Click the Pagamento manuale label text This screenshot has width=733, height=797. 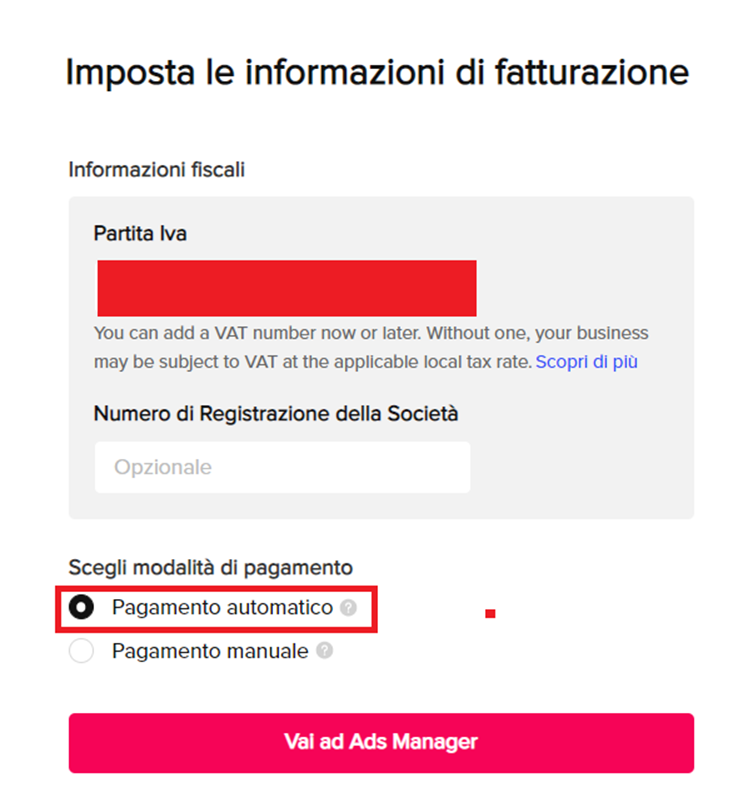[210, 651]
